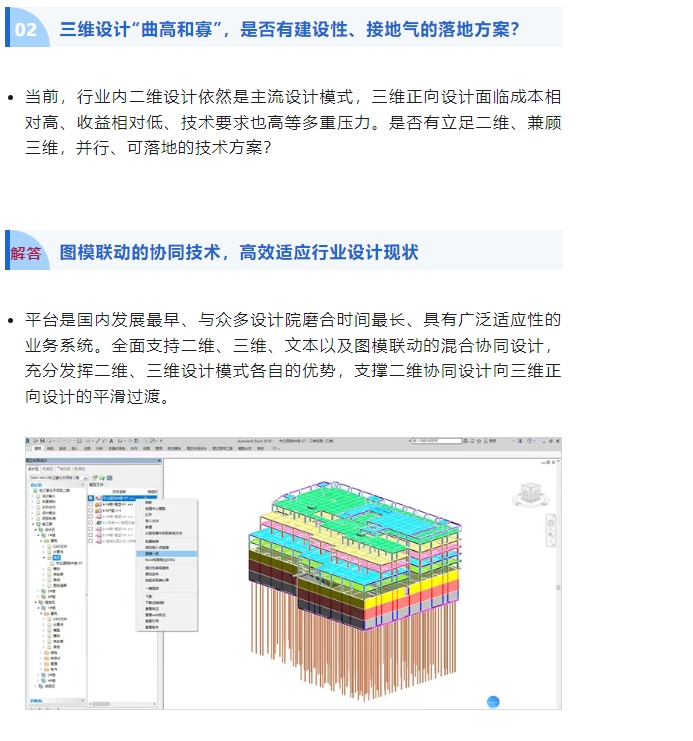Click the steering wheel navigation bar icon

pyautogui.click(x=551, y=524)
